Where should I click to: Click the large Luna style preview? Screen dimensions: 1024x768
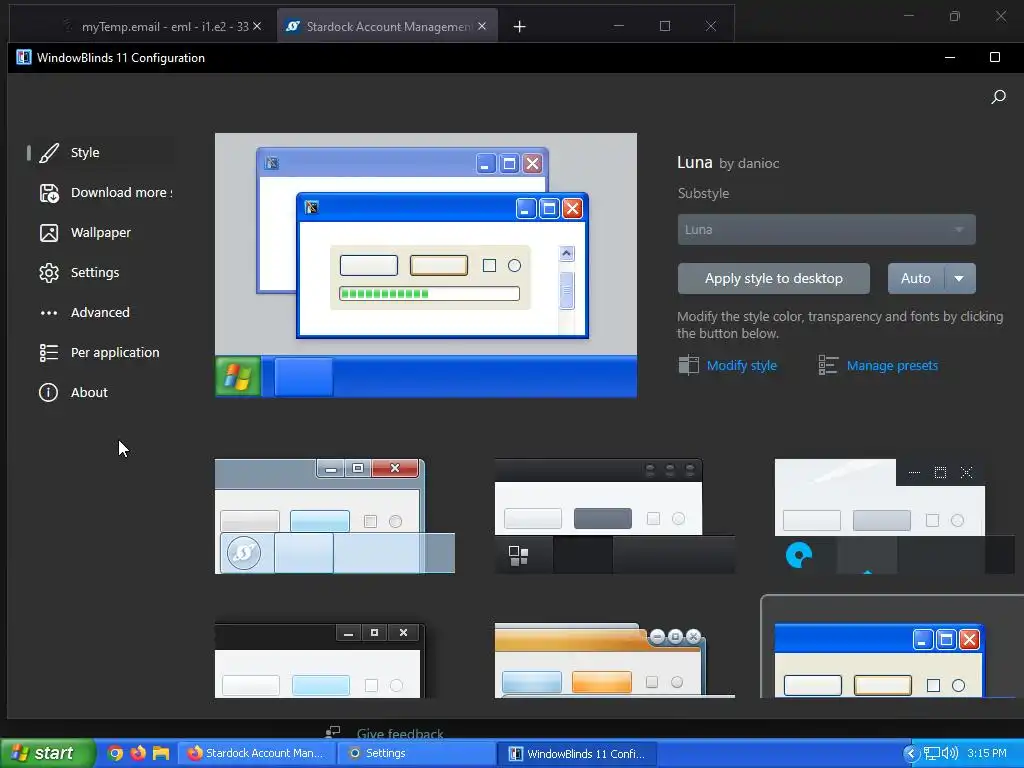[426, 265]
